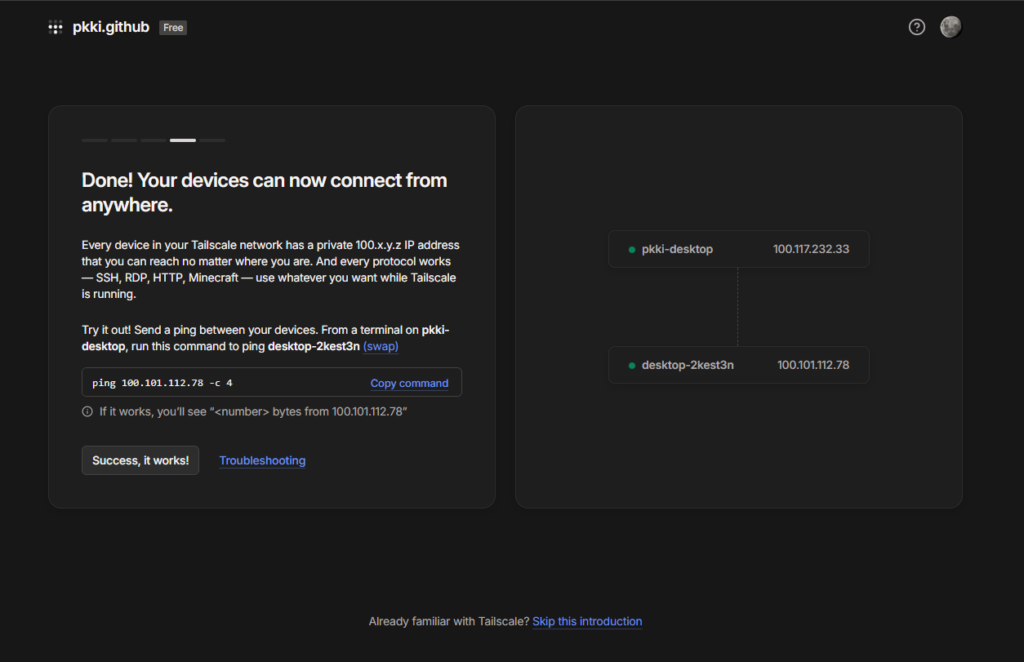Swap the ping source and target devices
This screenshot has height=662, width=1024.
pyautogui.click(x=395, y=346)
